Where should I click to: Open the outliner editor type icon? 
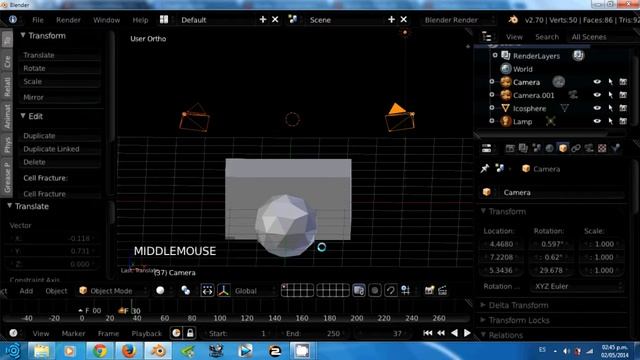click(487, 37)
